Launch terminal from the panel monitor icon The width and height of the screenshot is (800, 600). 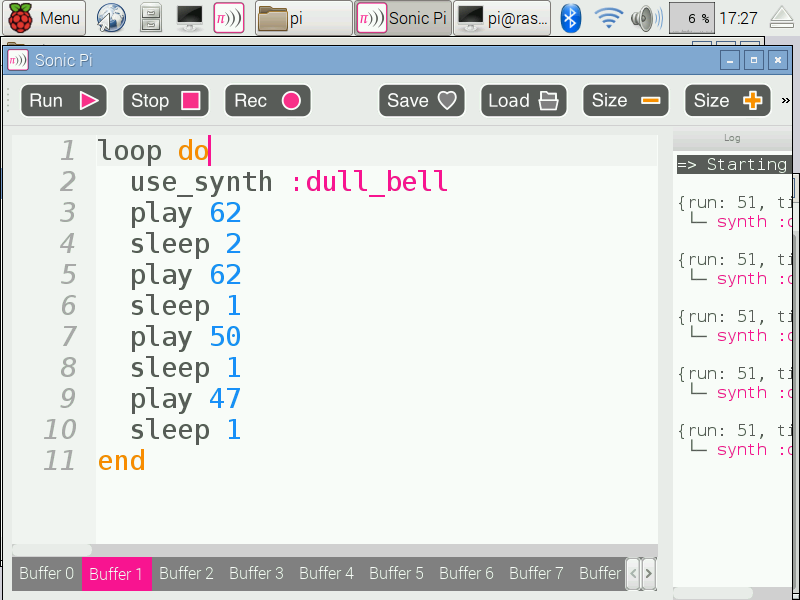190,18
